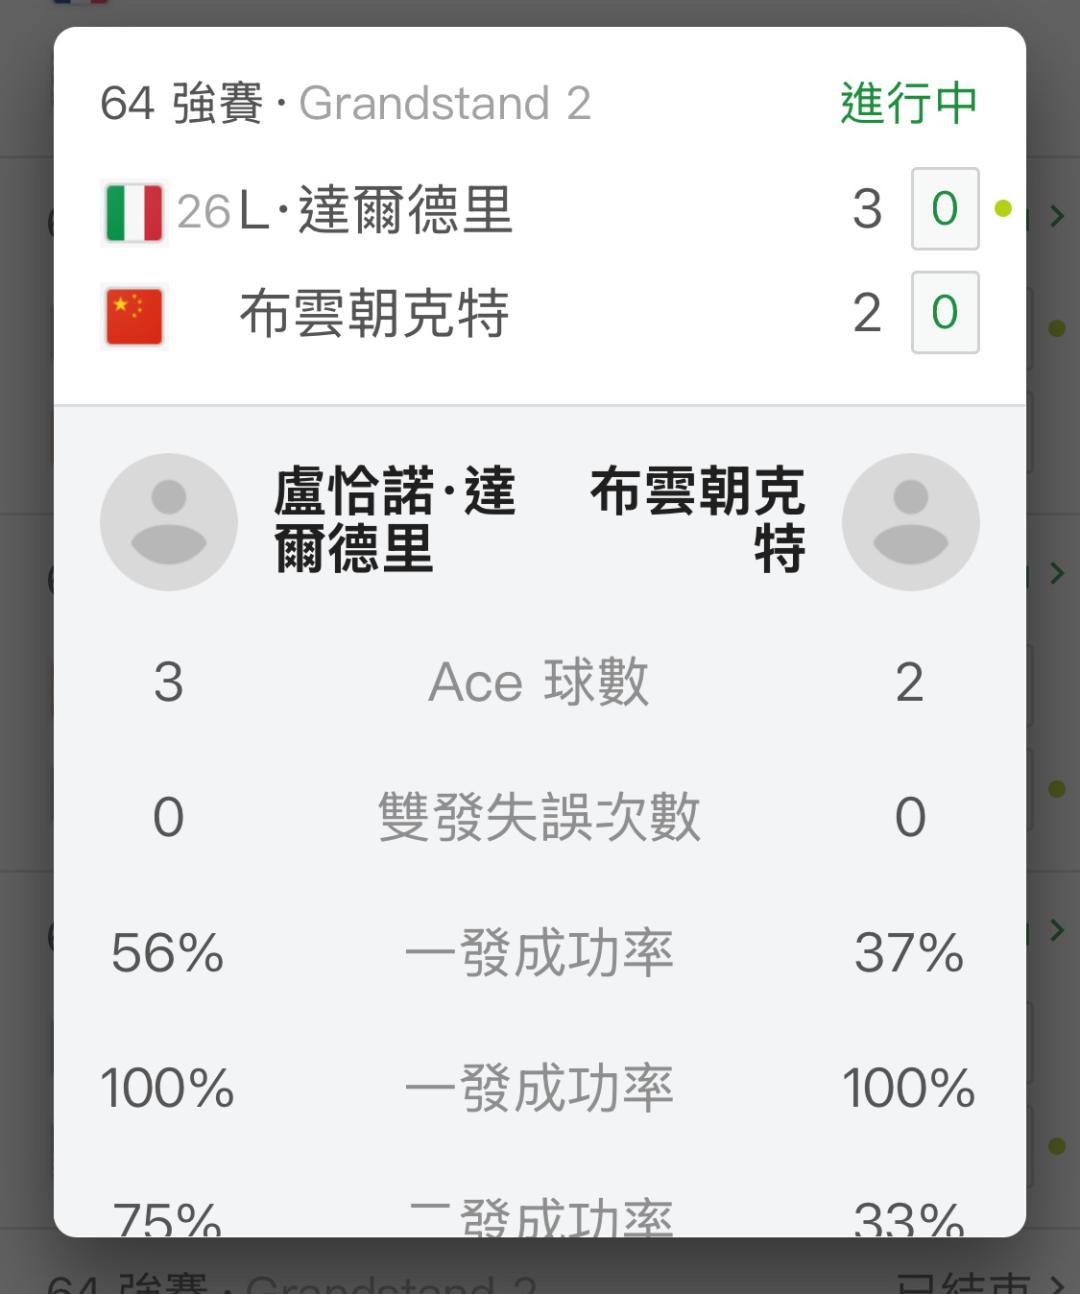Tap the yellow-green serving indicator dot

click(x=1003, y=208)
